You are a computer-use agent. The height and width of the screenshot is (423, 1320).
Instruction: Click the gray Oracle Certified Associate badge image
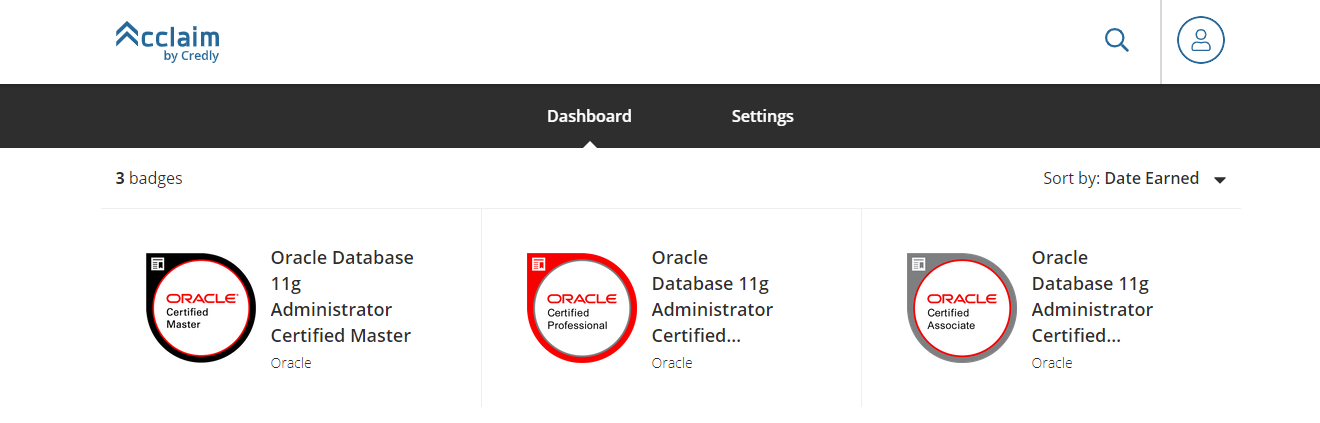(961, 308)
